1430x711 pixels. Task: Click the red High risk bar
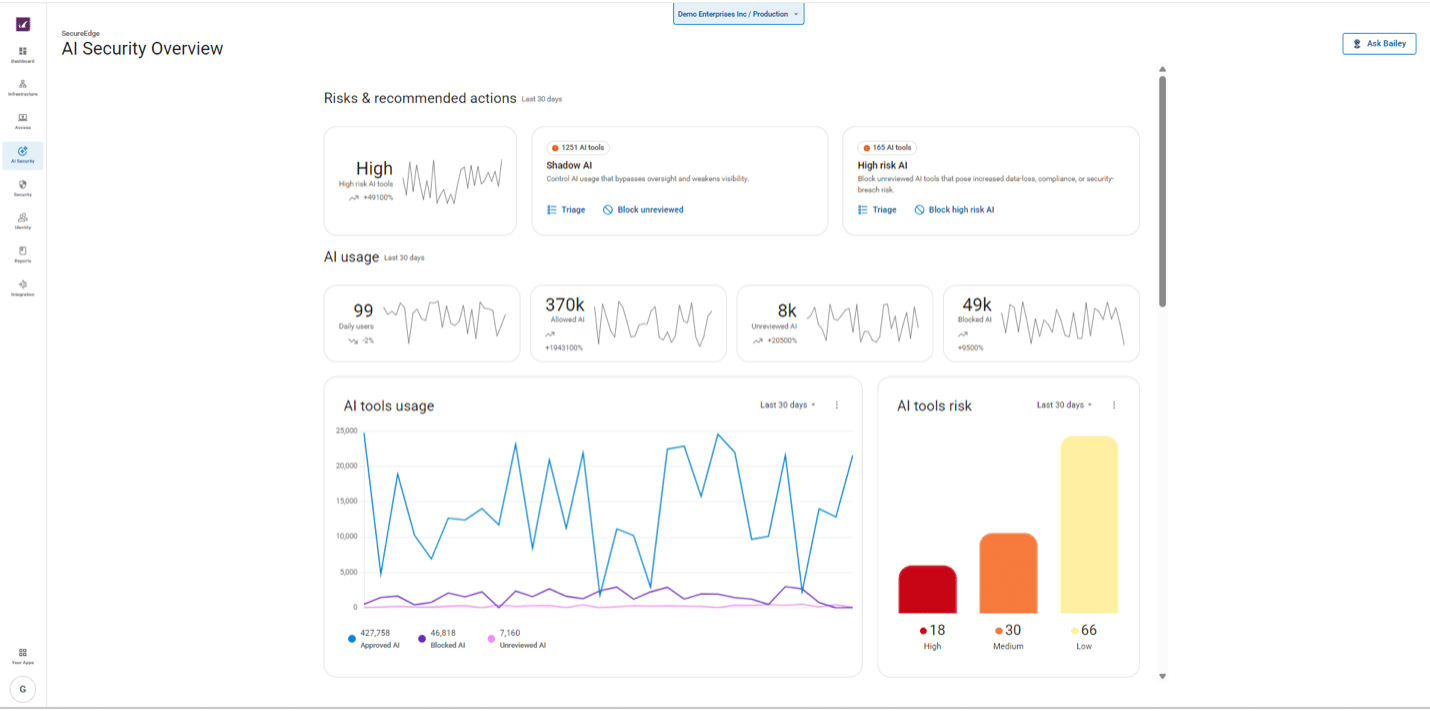[x=928, y=589]
